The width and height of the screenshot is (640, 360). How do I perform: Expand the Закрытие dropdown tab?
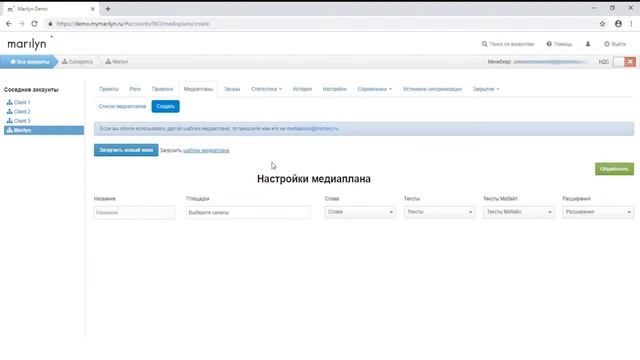(x=486, y=89)
